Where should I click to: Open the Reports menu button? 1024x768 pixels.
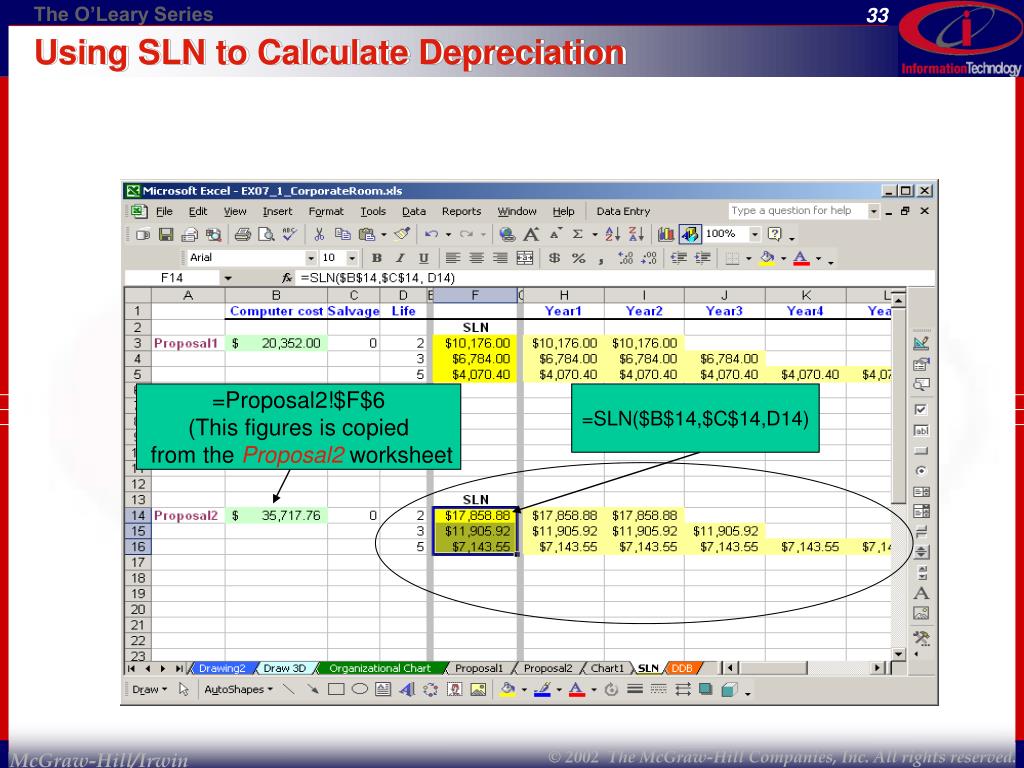click(x=461, y=212)
